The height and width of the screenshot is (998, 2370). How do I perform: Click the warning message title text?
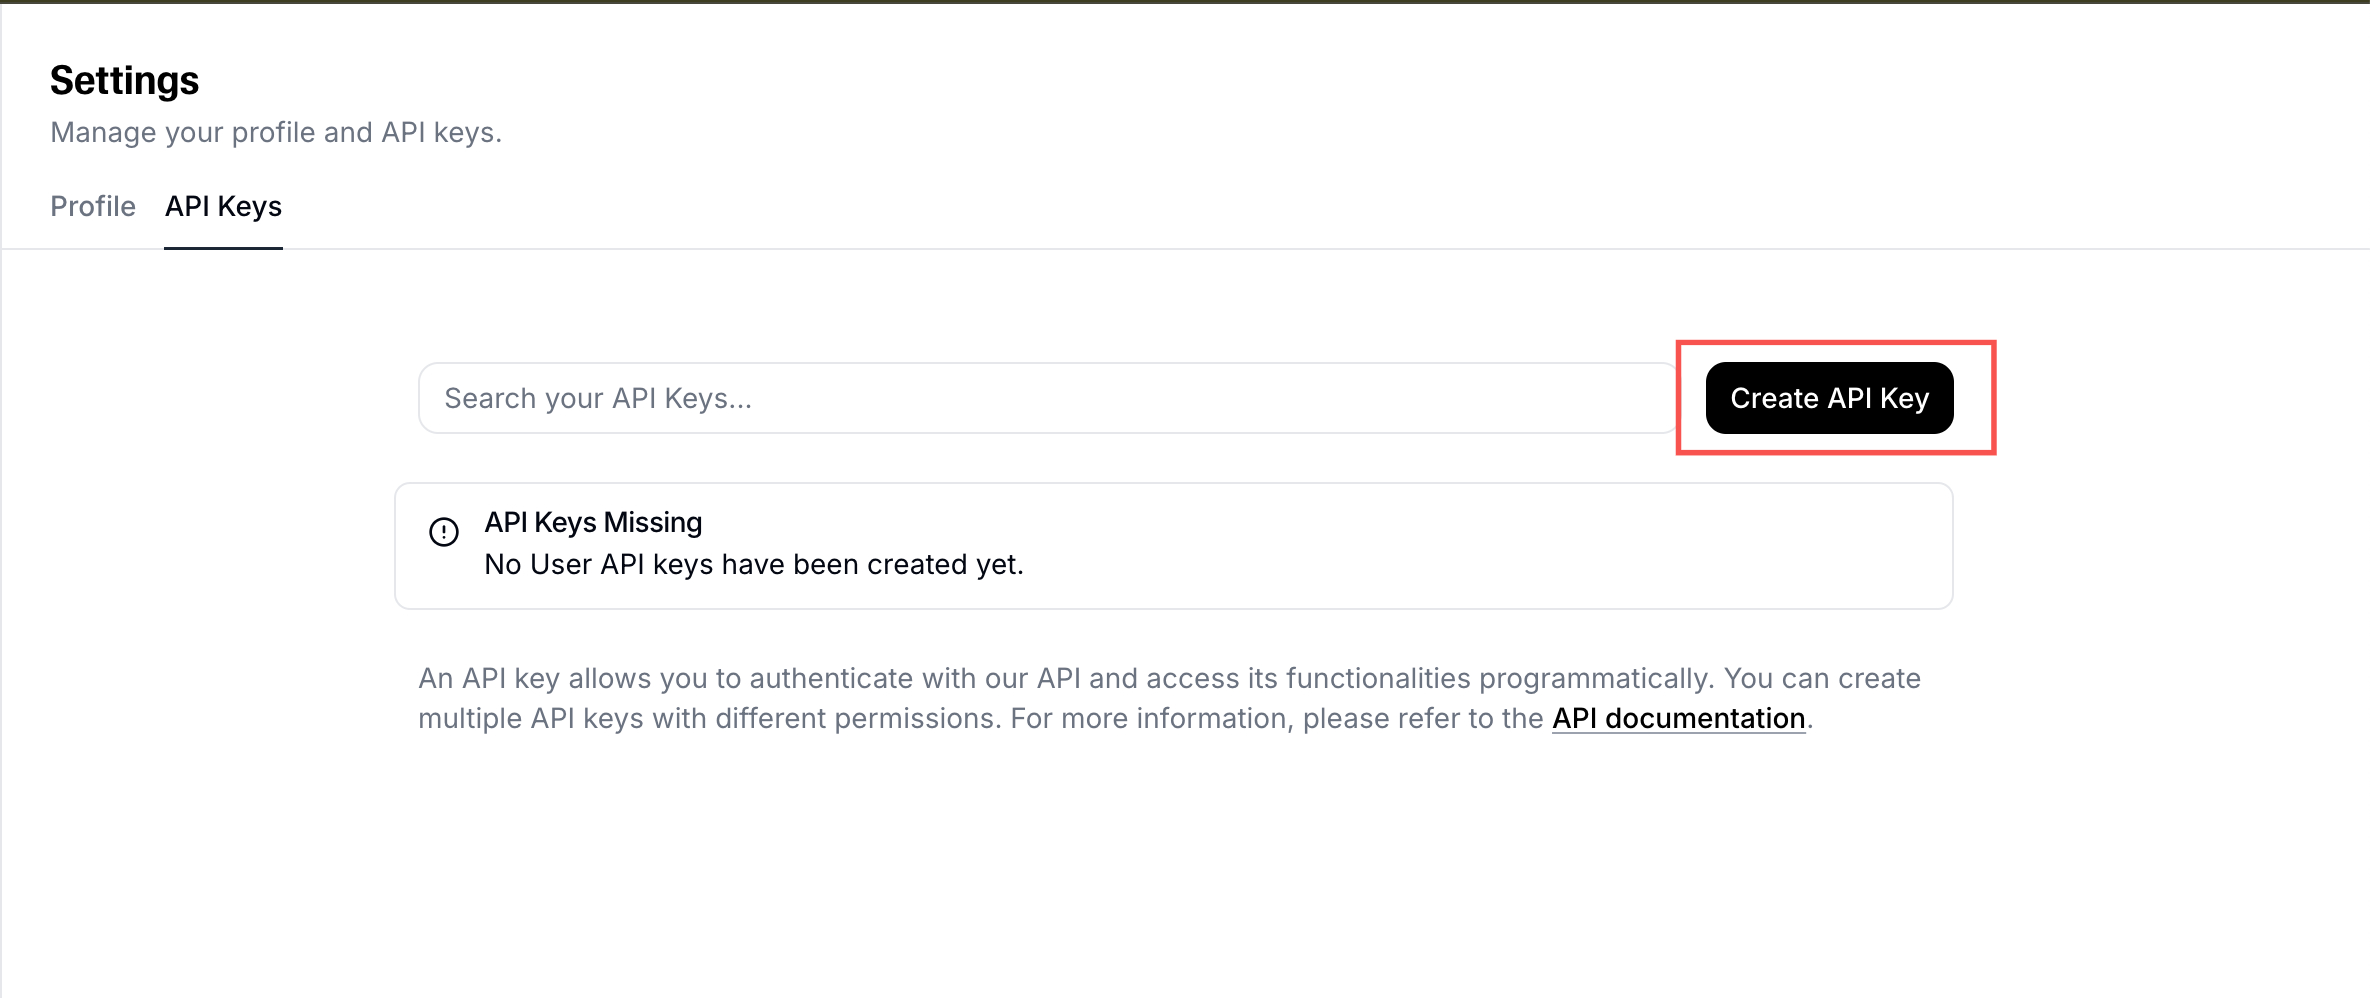tap(593, 521)
